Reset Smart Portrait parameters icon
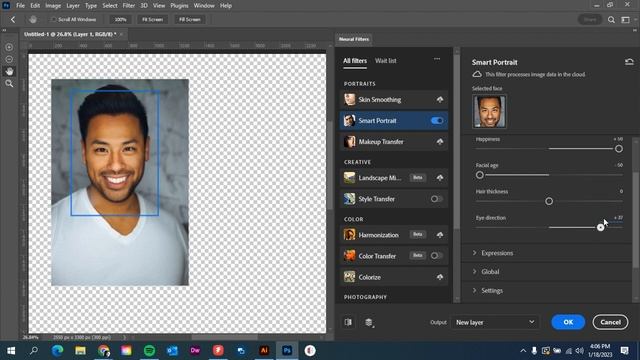 [x=629, y=62]
